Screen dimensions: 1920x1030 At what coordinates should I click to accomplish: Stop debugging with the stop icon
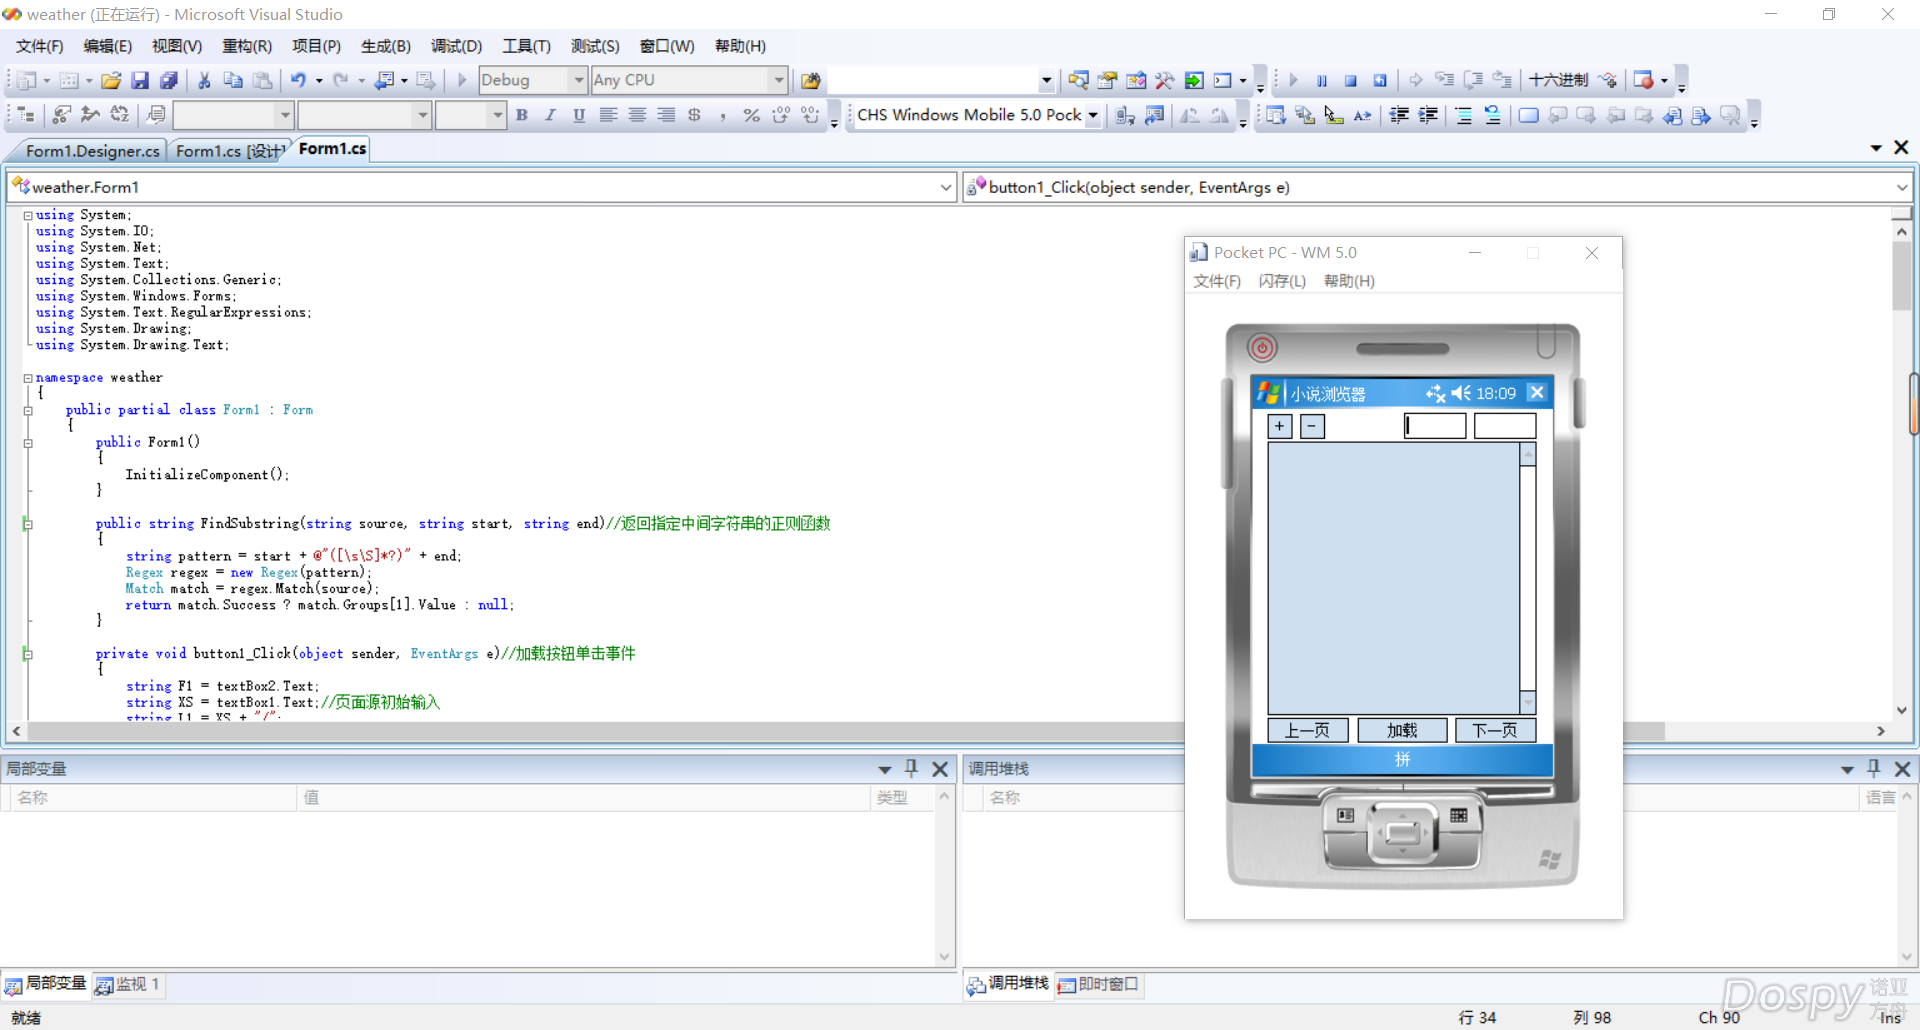tap(1351, 80)
